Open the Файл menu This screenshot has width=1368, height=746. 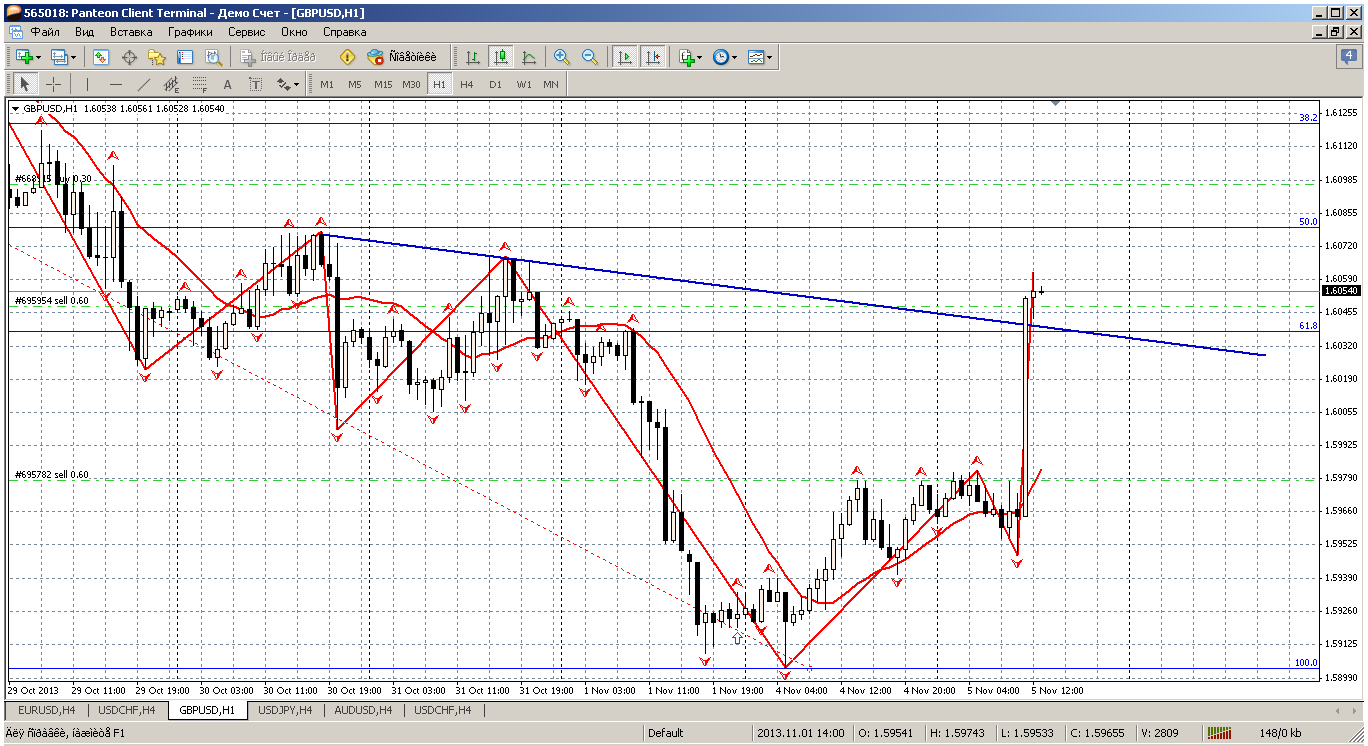coord(45,32)
